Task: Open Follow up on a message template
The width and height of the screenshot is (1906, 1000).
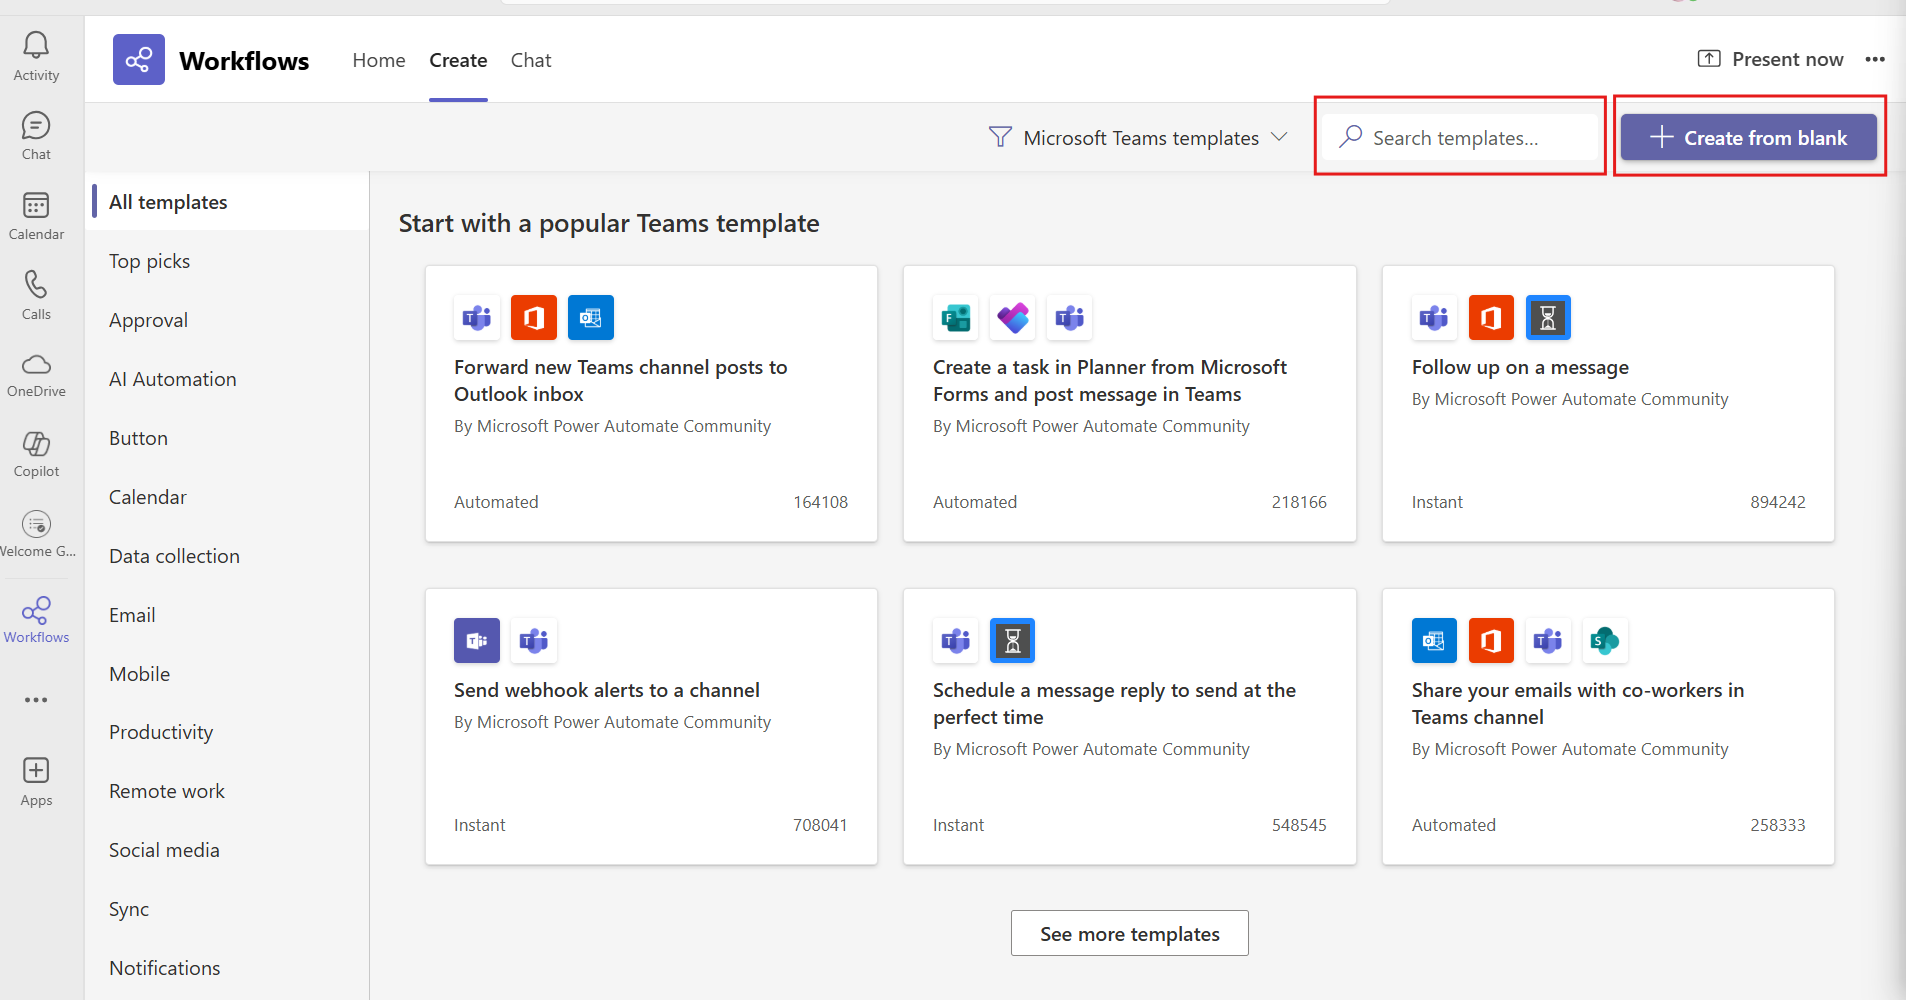Action: pos(1609,404)
